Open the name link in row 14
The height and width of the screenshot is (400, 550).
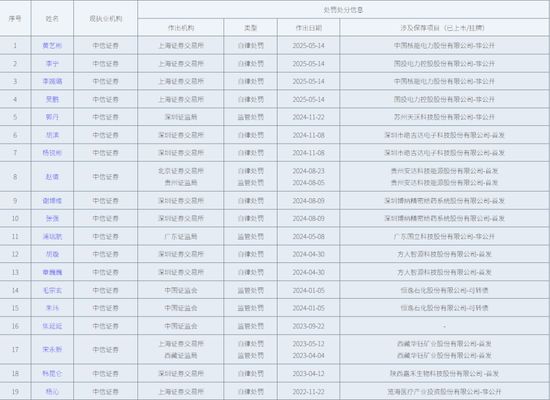(x=52, y=291)
